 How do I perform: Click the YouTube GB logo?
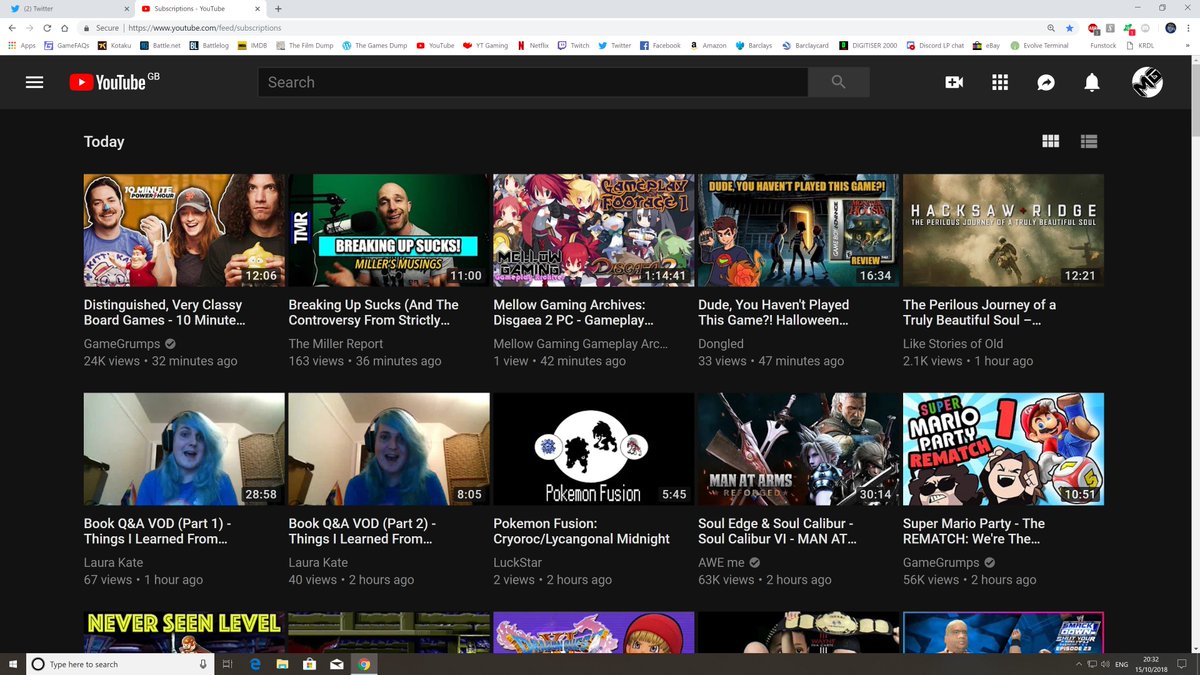tap(114, 82)
